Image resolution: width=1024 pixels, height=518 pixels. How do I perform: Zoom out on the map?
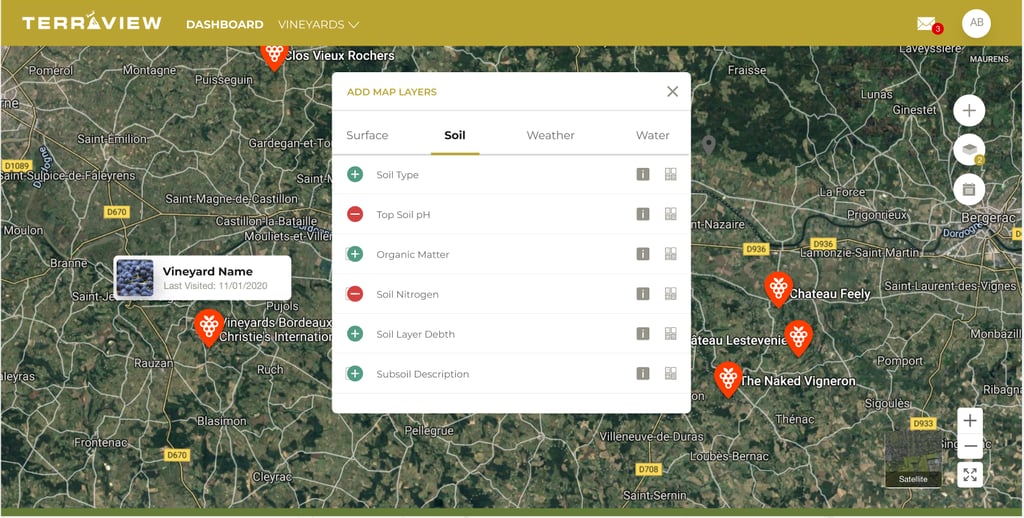(x=970, y=446)
